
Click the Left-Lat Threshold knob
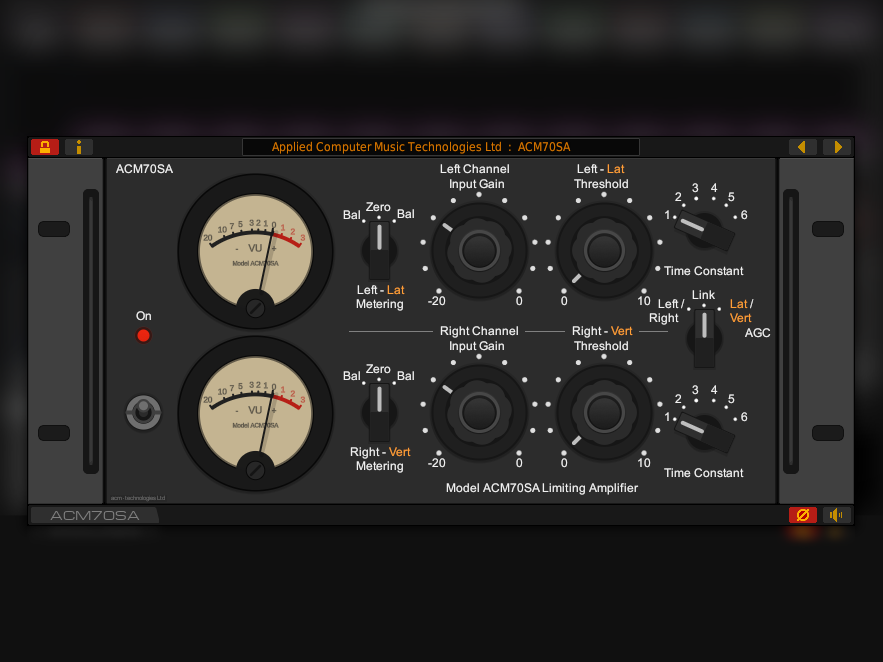[x=603, y=249]
